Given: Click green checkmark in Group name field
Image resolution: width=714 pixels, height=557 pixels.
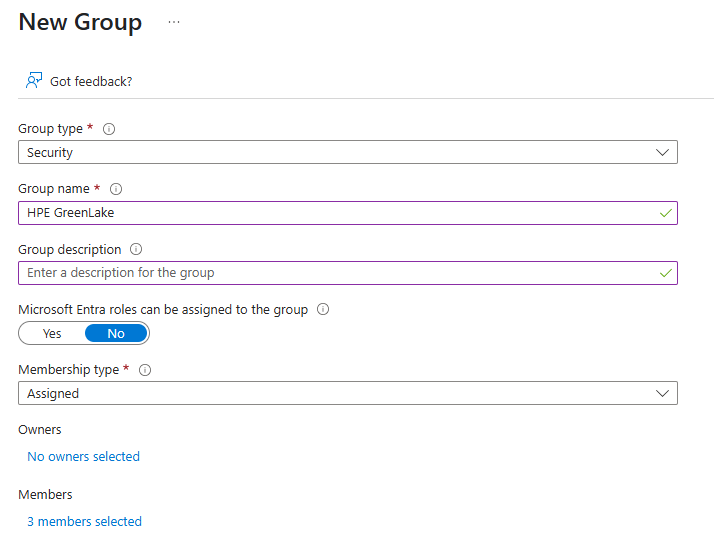Looking at the screenshot, I should tap(666, 212).
